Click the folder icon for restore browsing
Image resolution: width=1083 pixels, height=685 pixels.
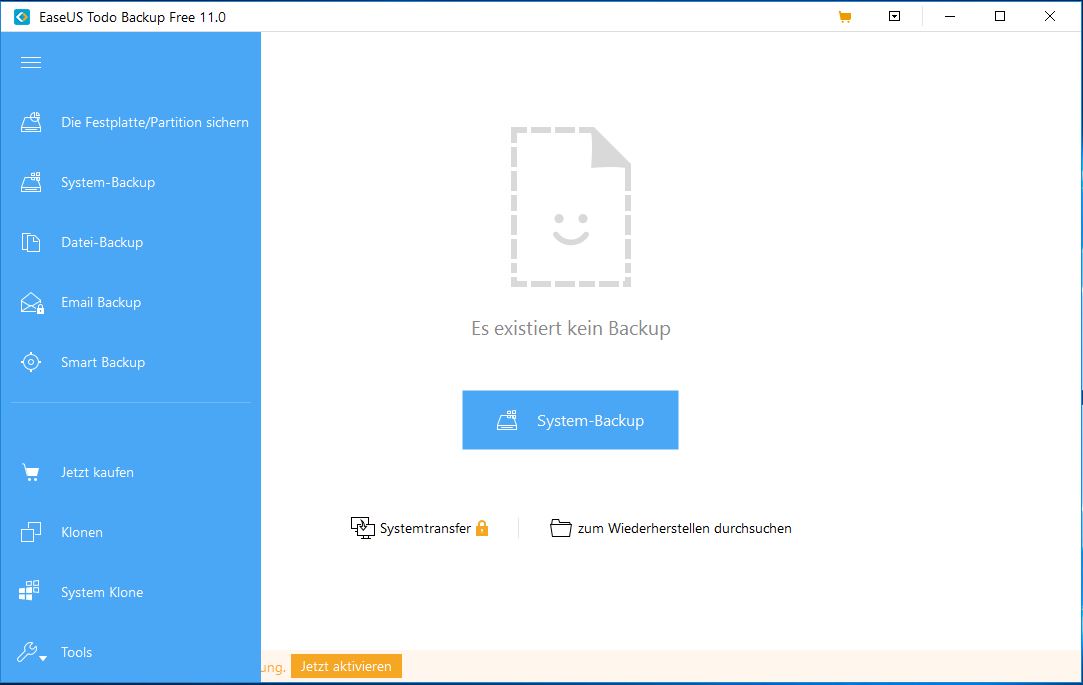[561, 528]
